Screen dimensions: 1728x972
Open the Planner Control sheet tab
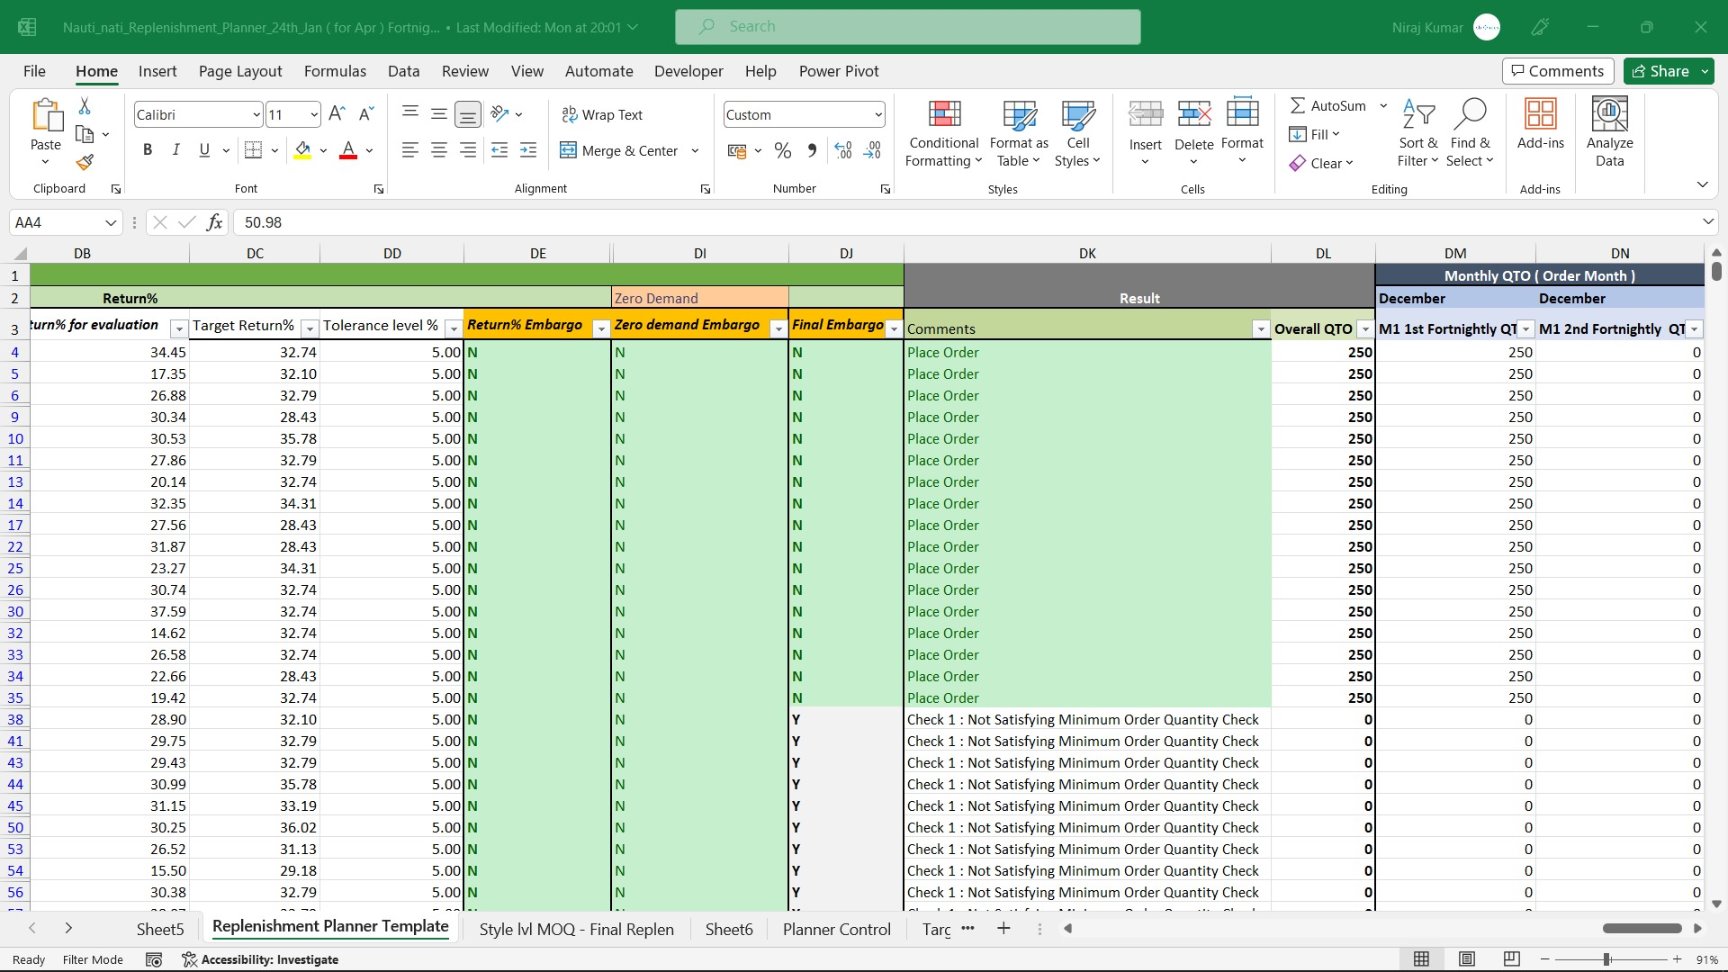pos(836,929)
